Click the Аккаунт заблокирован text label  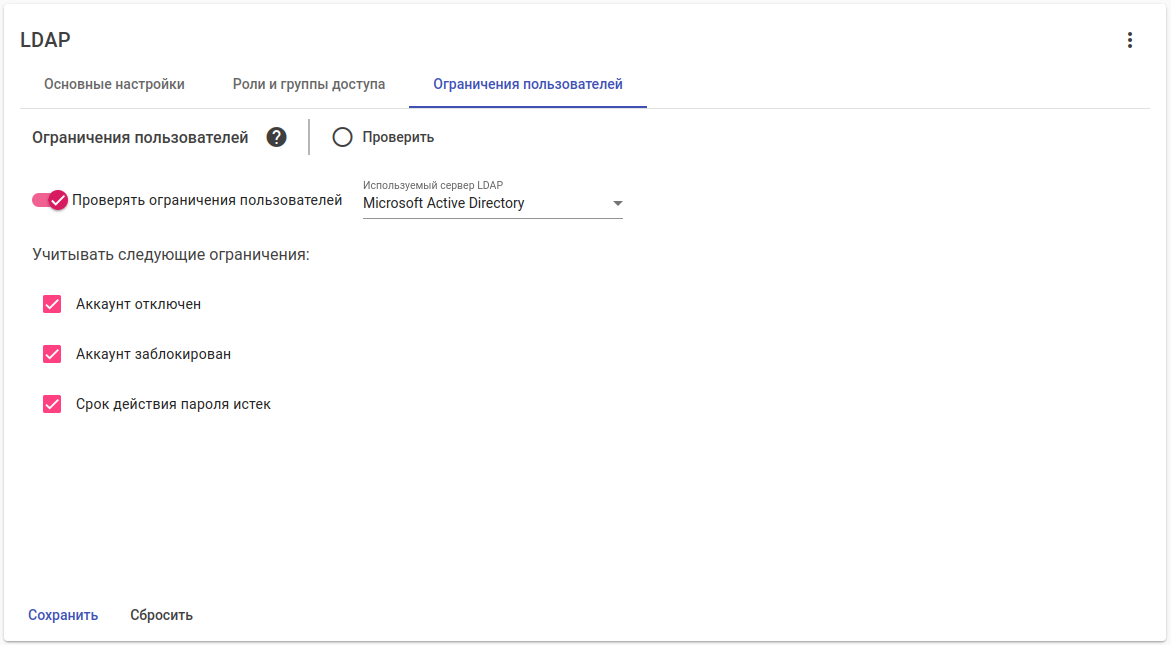pyautogui.click(x=153, y=354)
